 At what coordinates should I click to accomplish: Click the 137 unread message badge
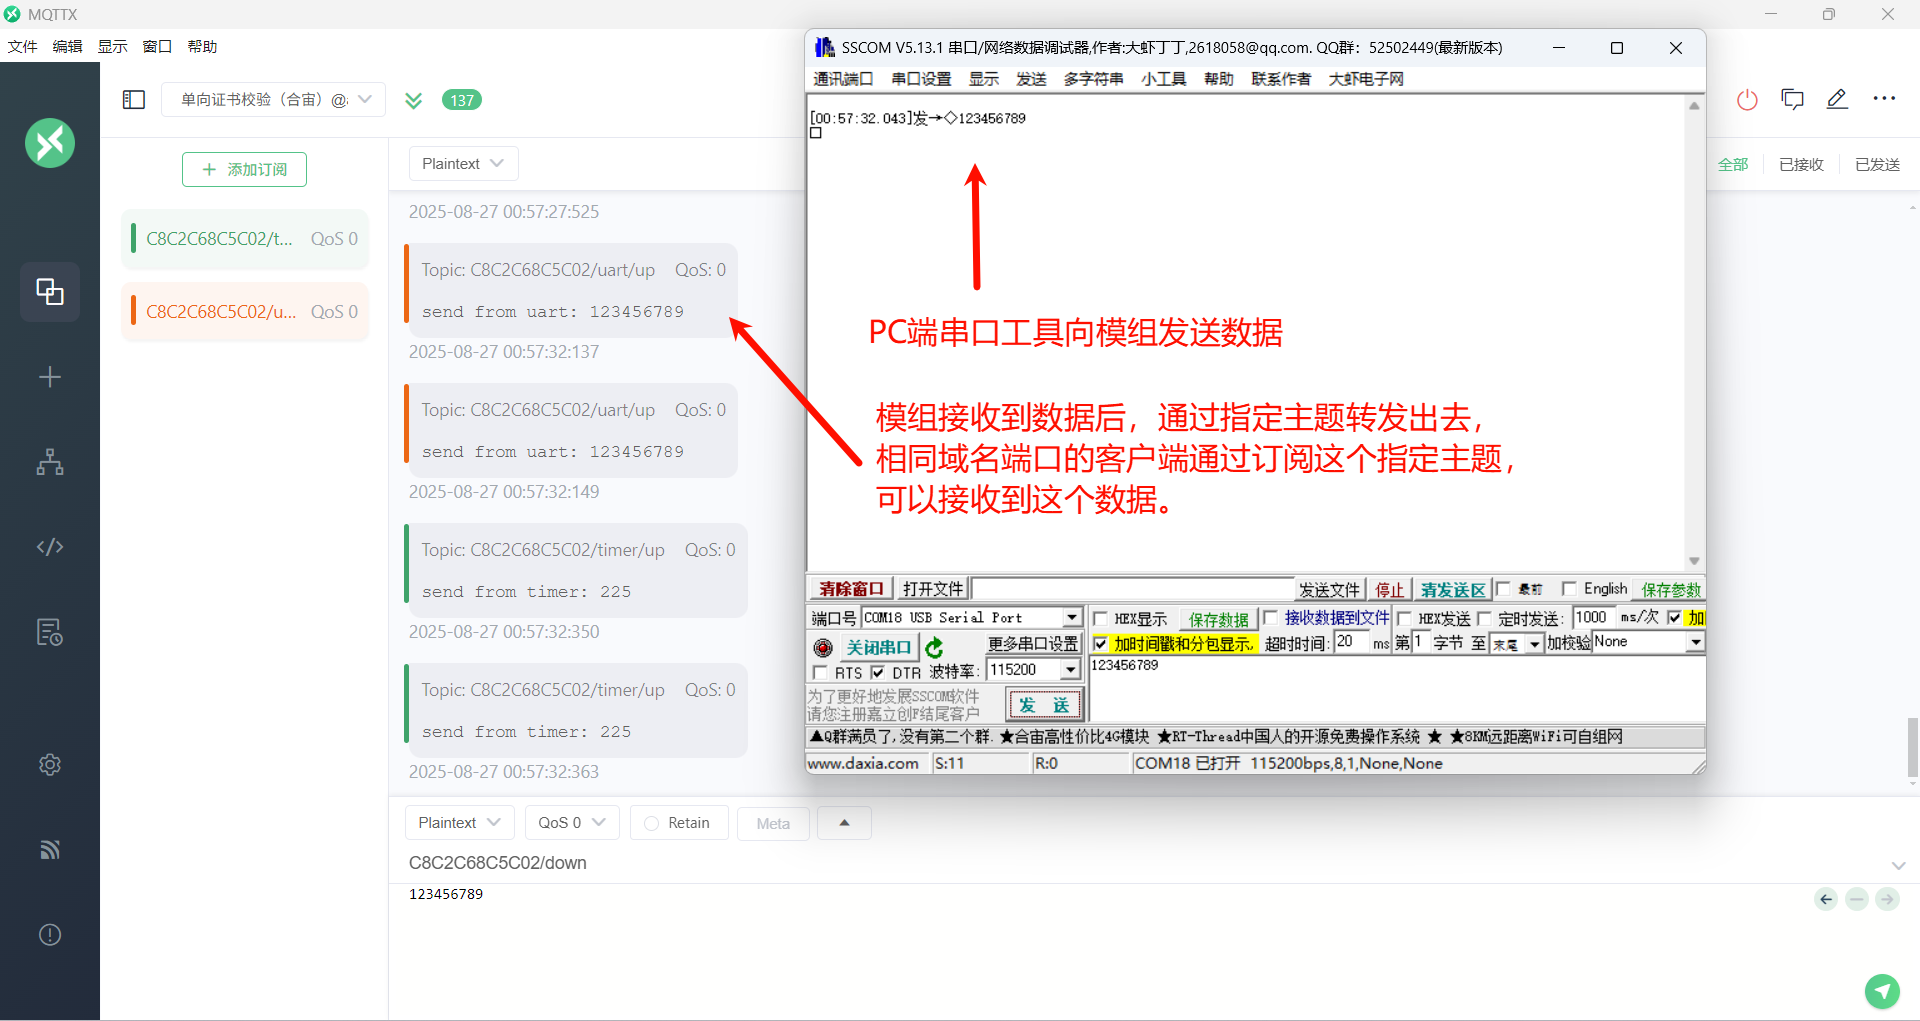point(462,100)
